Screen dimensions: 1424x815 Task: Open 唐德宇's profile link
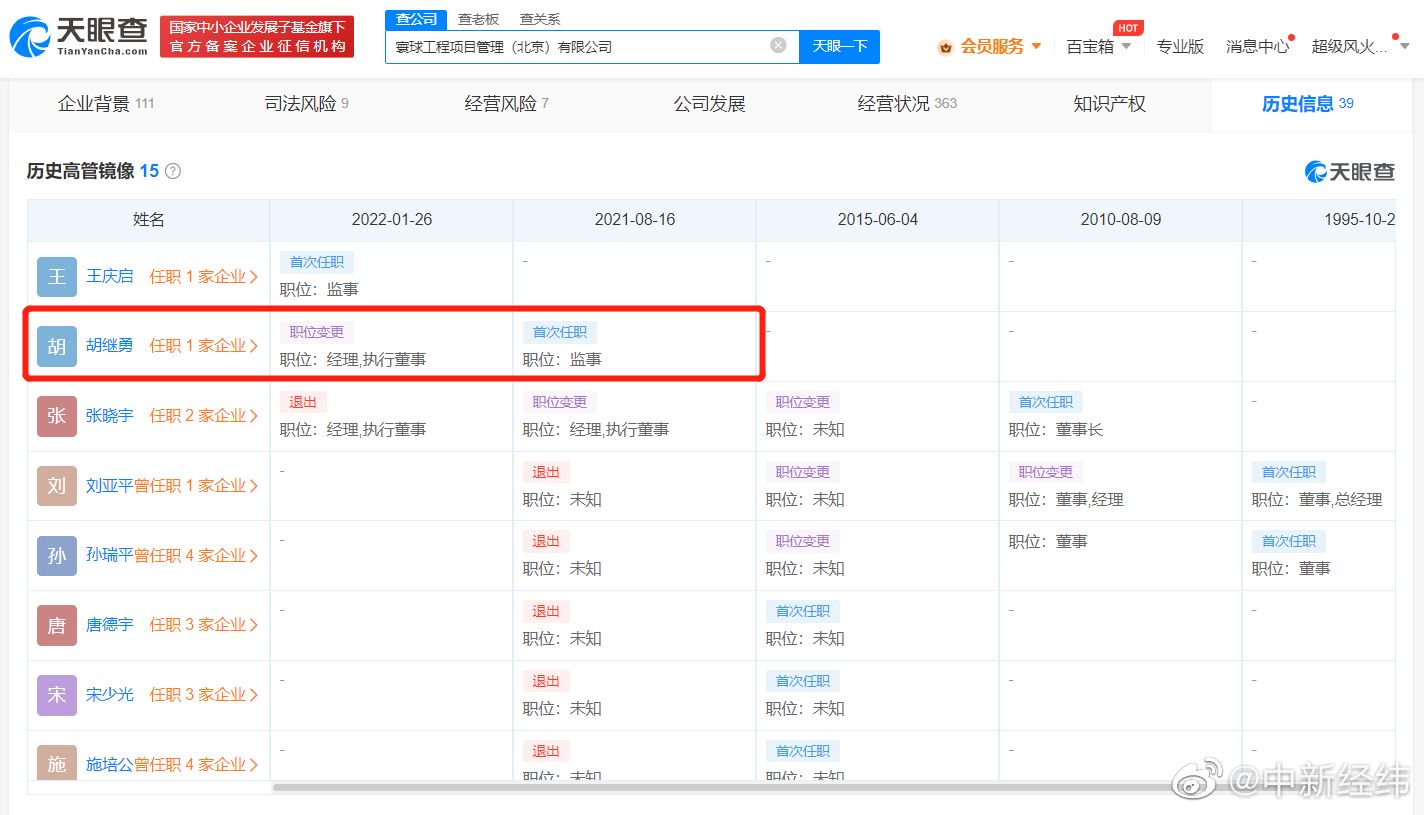pos(109,625)
